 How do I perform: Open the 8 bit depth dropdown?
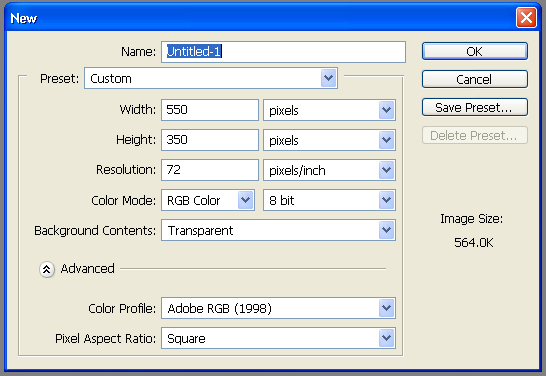point(329,200)
